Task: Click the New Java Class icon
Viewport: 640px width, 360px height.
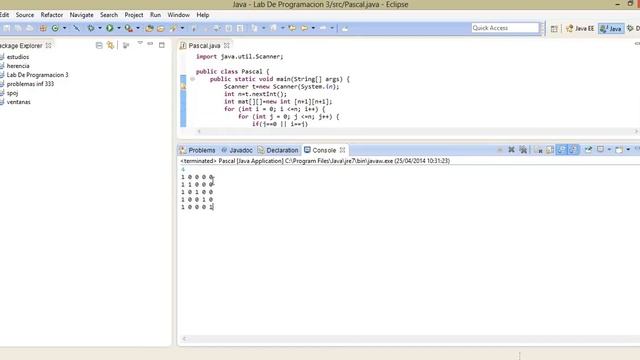Action: (x=55, y=28)
